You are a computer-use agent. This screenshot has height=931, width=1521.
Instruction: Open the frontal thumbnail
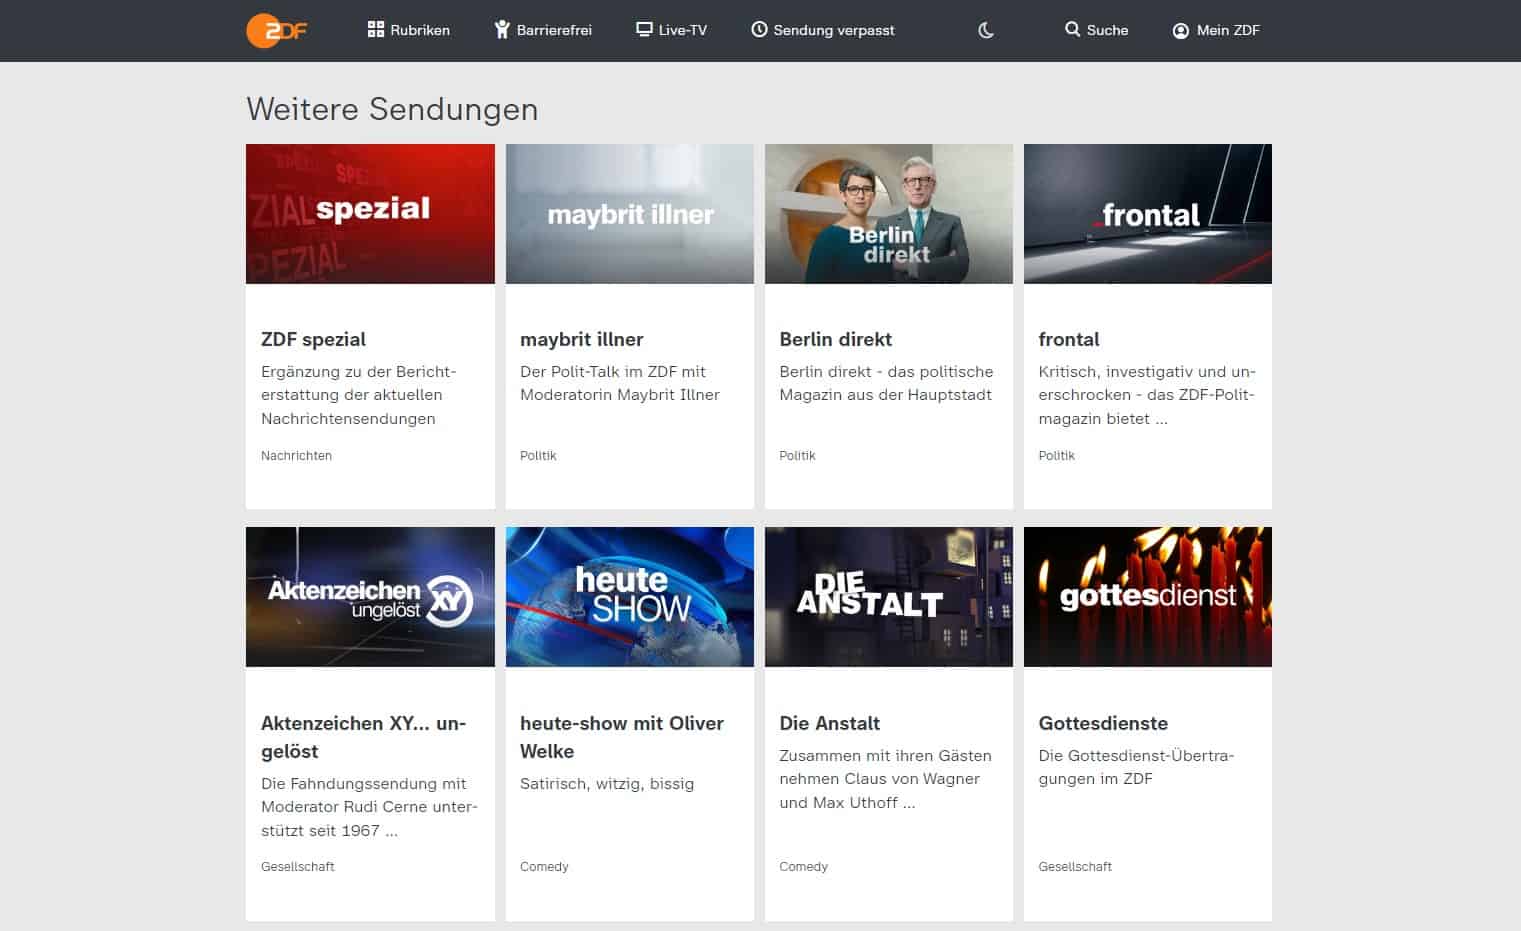click(1148, 214)
